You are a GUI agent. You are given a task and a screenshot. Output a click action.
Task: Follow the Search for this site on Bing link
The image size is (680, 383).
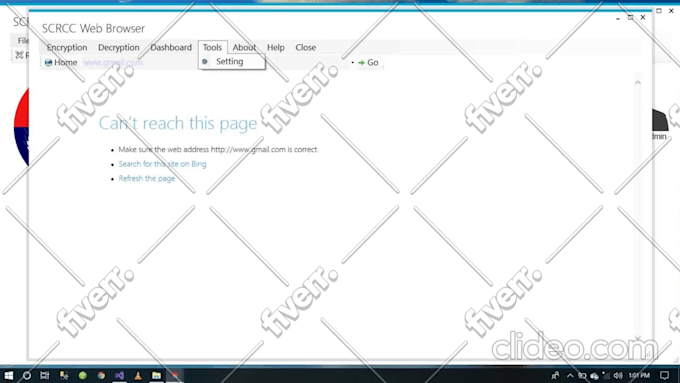pyautogui.click(x=163, y=164)
